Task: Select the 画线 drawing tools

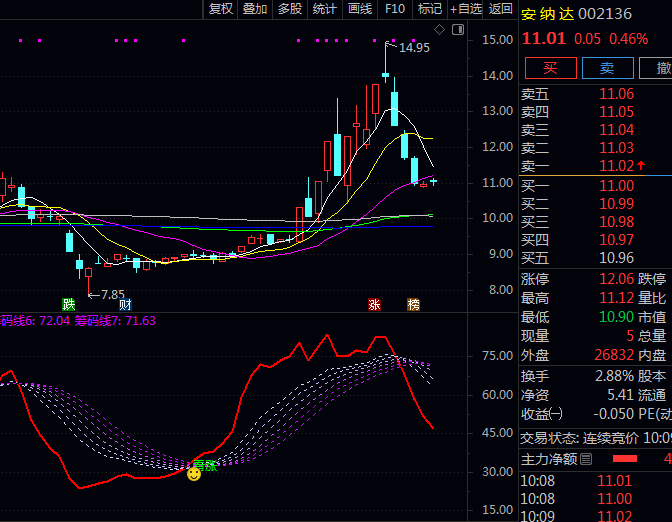Action: [x=360, y=9]
